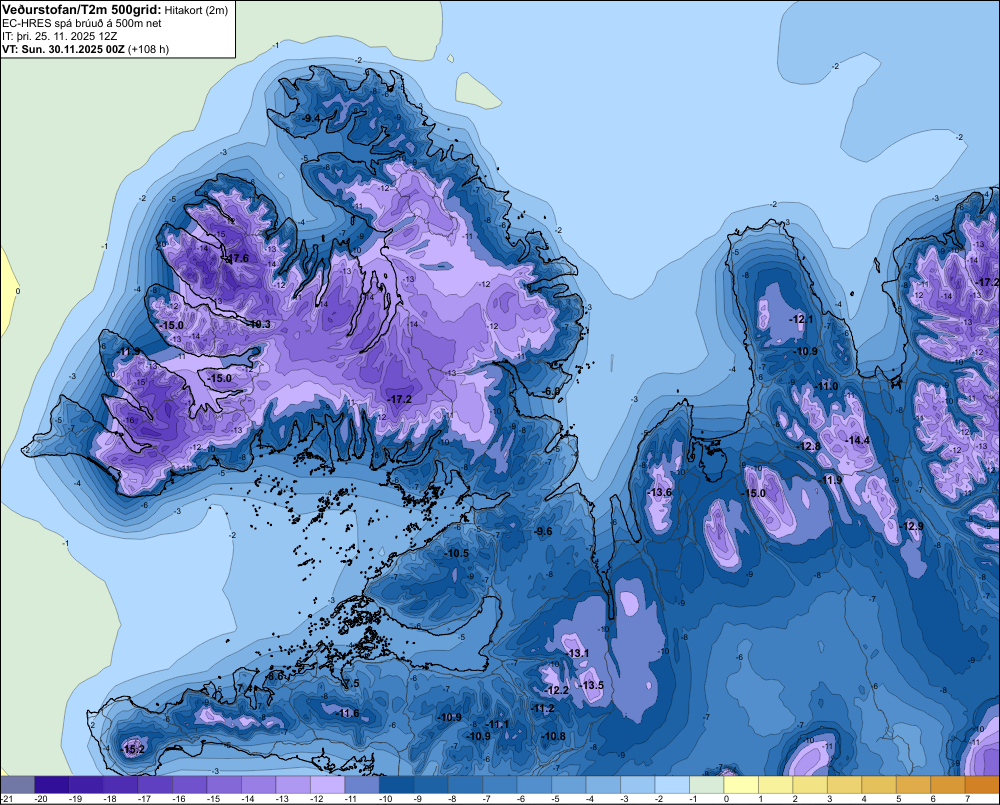The height and width of the screenshot is (805, 1000).
Task: Click the '-10.3' temperature value
Action: [x=259, y=325]
